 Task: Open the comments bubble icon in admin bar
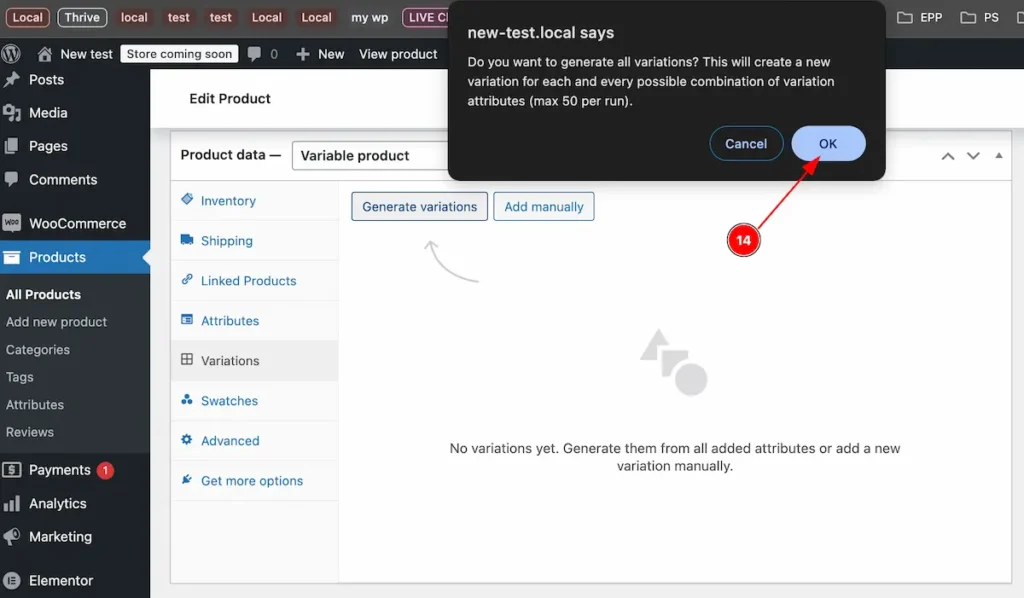(254, 54)
